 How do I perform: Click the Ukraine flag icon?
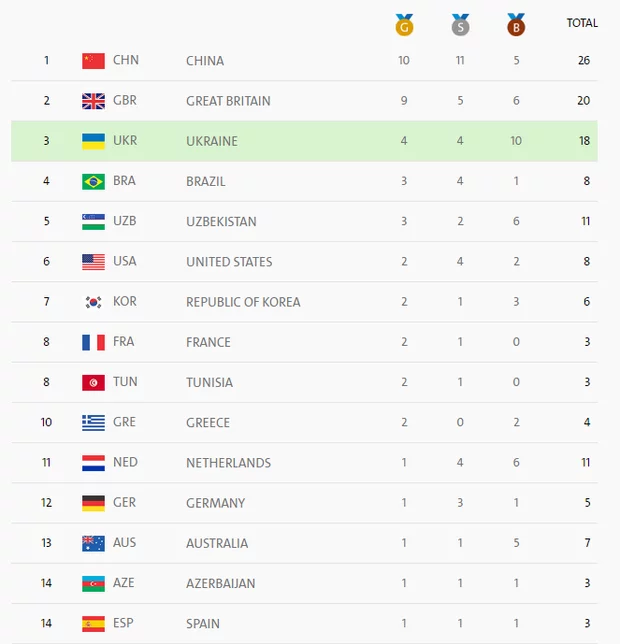pos(93,141)
